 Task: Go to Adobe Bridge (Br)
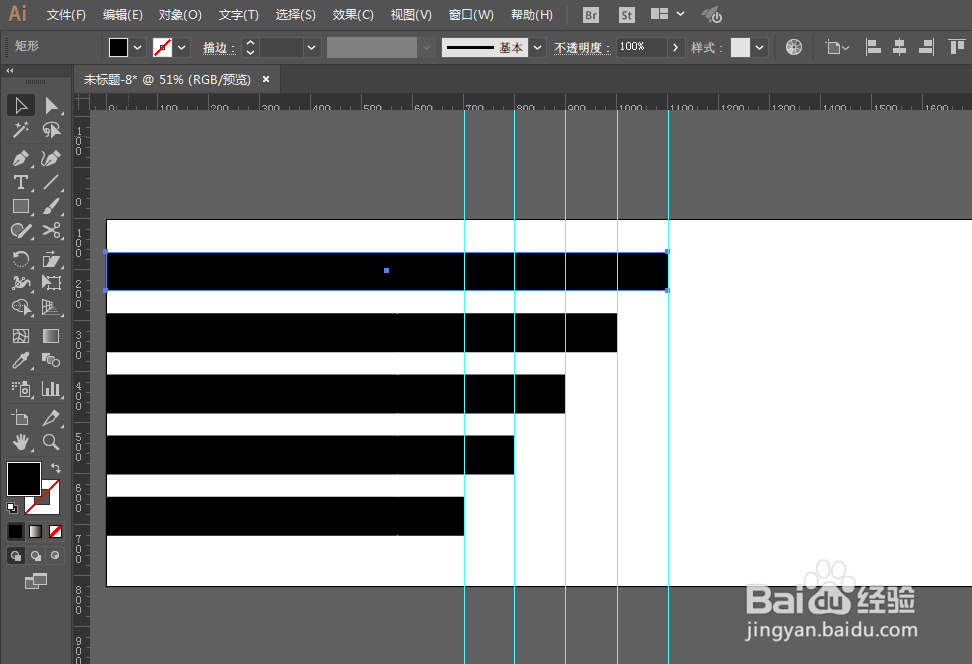591,15
